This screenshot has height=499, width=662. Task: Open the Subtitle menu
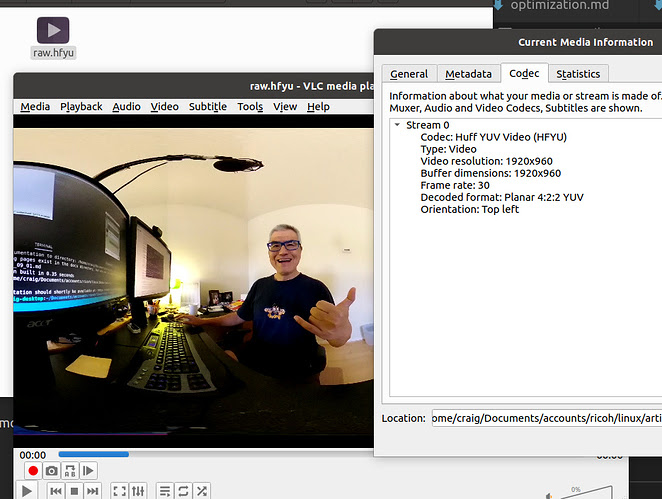(x=208, y=106)
